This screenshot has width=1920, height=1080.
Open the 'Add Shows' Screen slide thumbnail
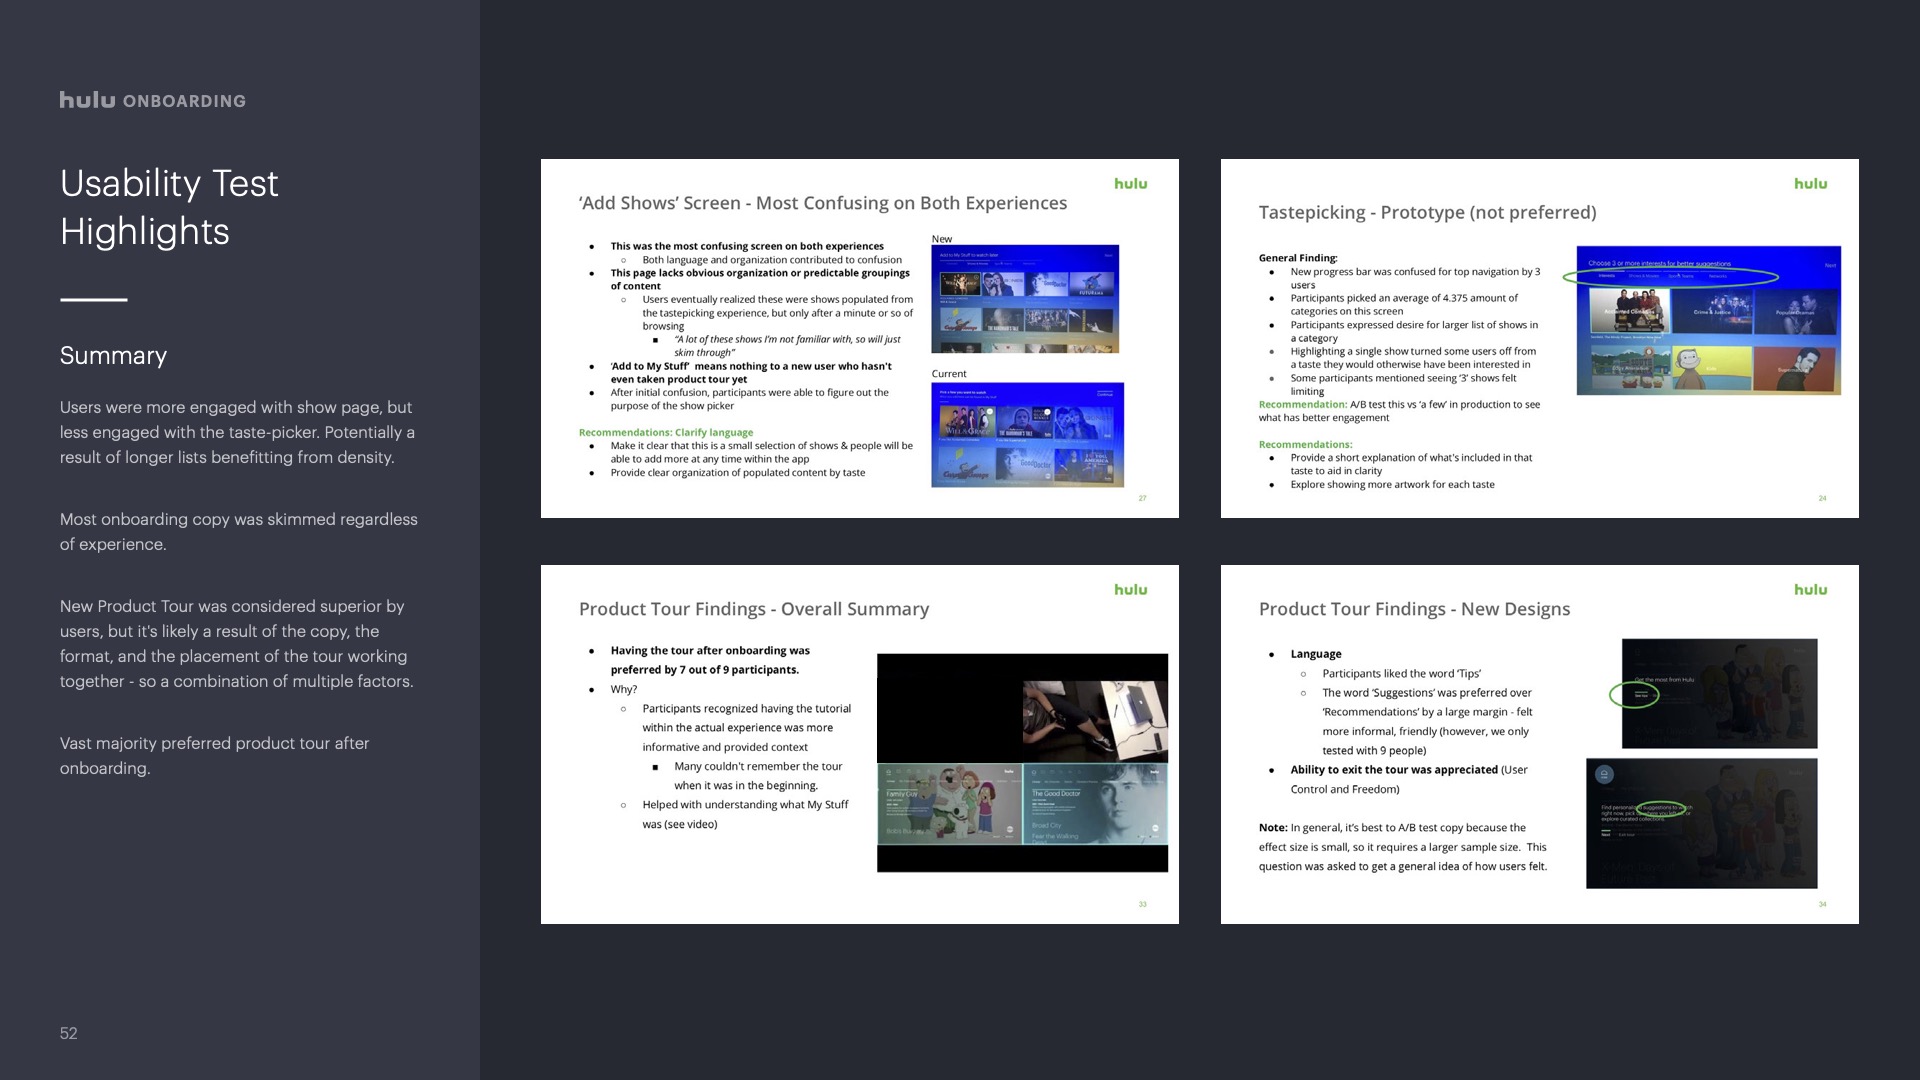tap(859, 338)
